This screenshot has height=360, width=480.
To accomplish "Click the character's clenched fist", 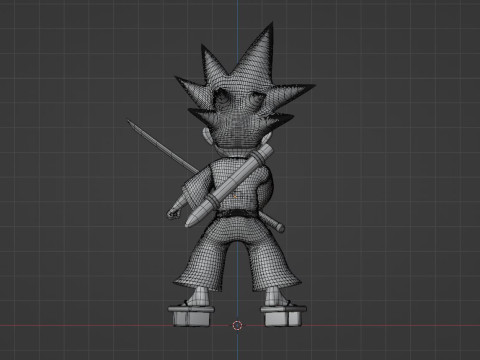I will coord(172,213).
